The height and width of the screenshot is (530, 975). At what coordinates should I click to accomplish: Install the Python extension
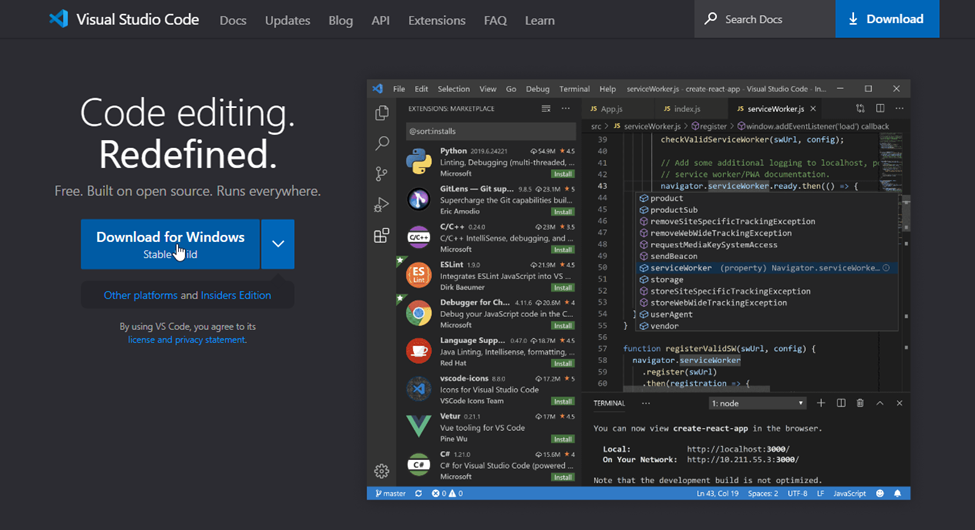tap(563, 174)
